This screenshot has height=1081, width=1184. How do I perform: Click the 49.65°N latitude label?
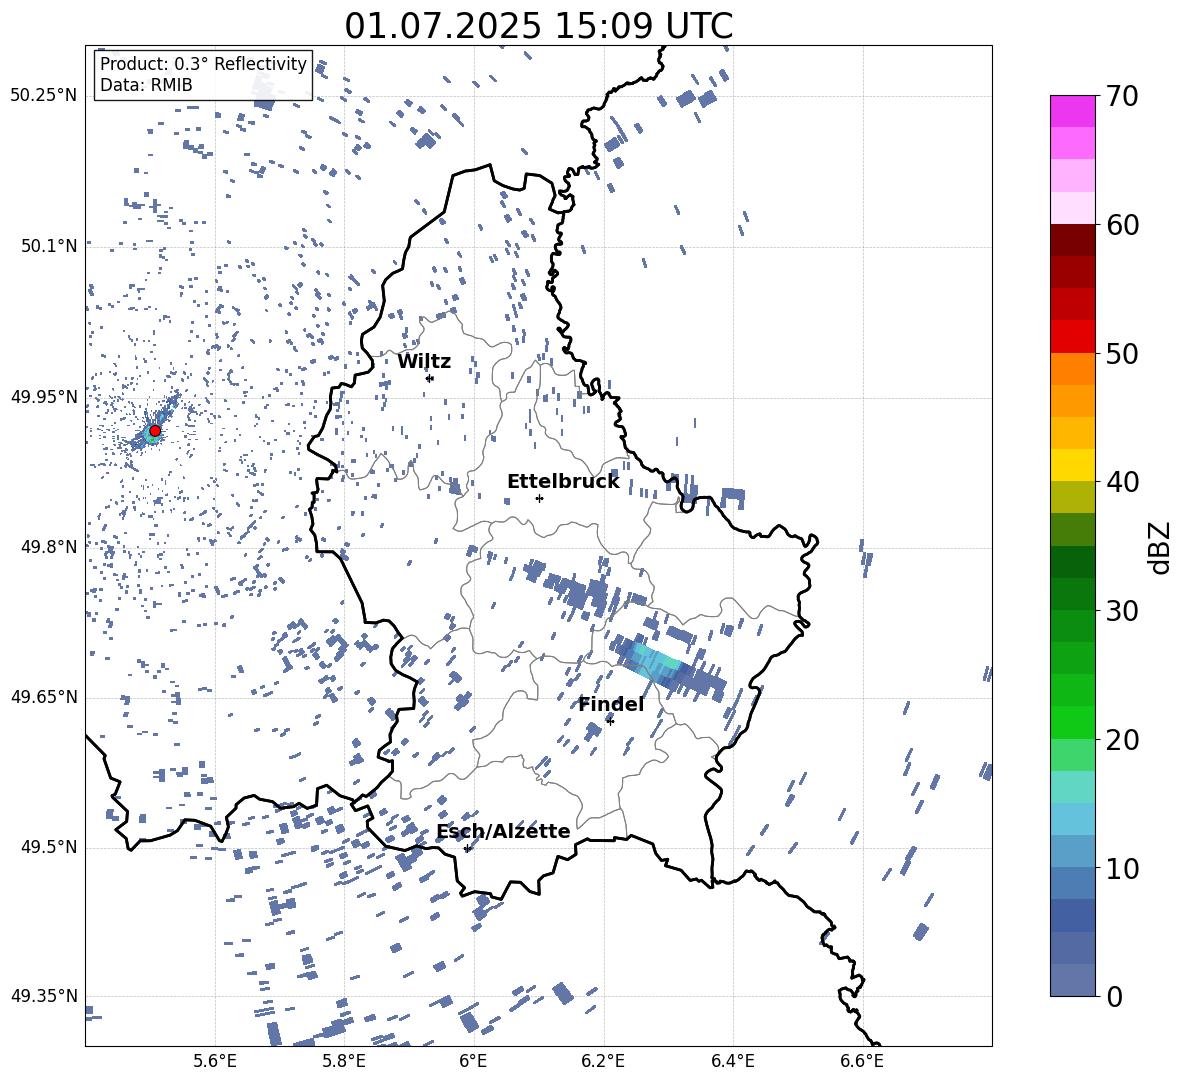click(44, 697)
